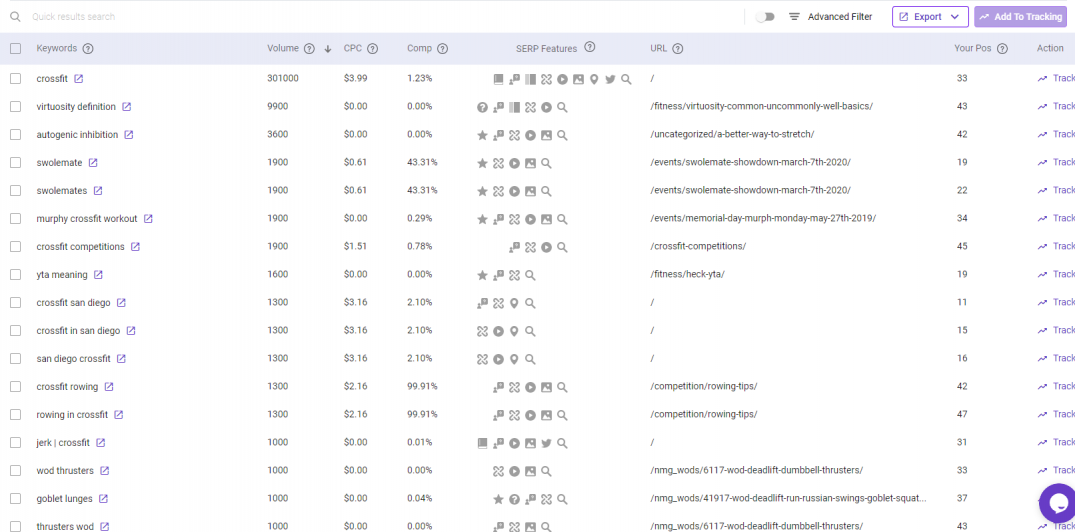Open external link icon beside autogenic inhibition
1075x532 pixels.
(x=129, y=135)
